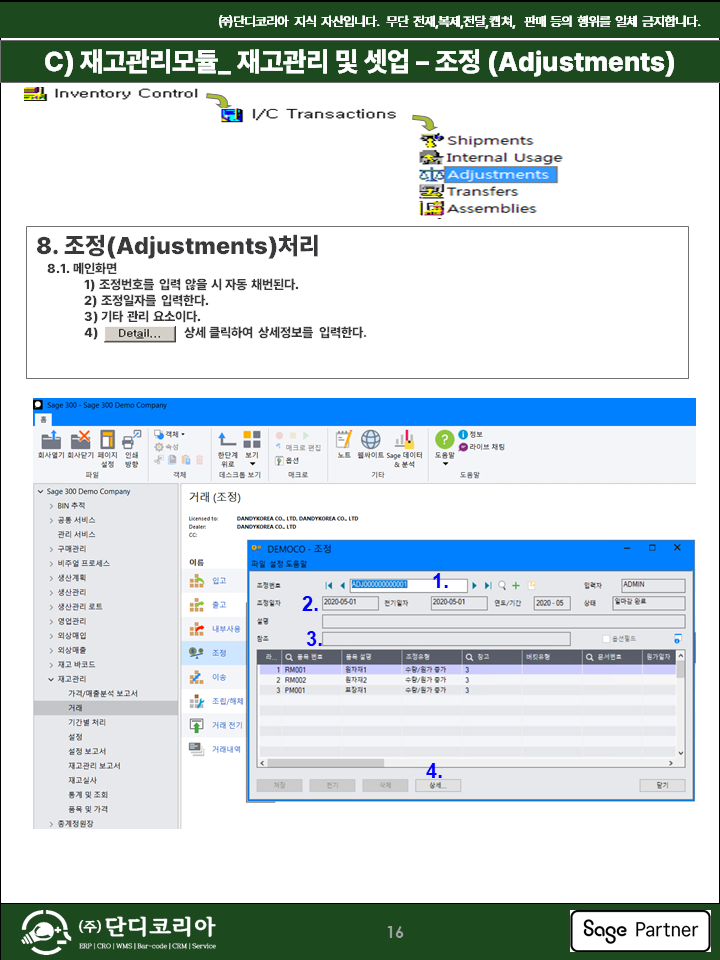Click the 조정일자 date field
Viewport: 720px width, 960px height.
[x=350, y=603]
